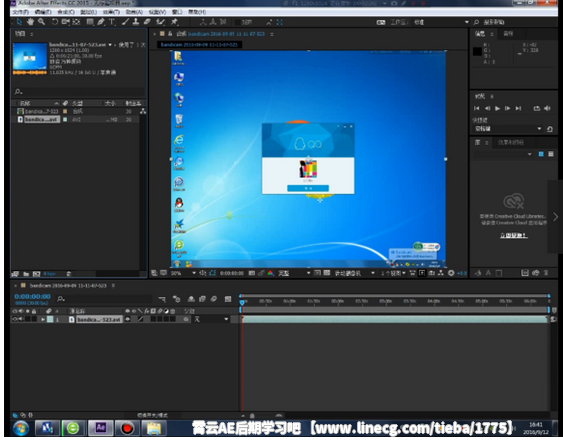Open the Libraries selection dropdown
The height and width of the screenshot is (447, 563).
coord(503,154)
